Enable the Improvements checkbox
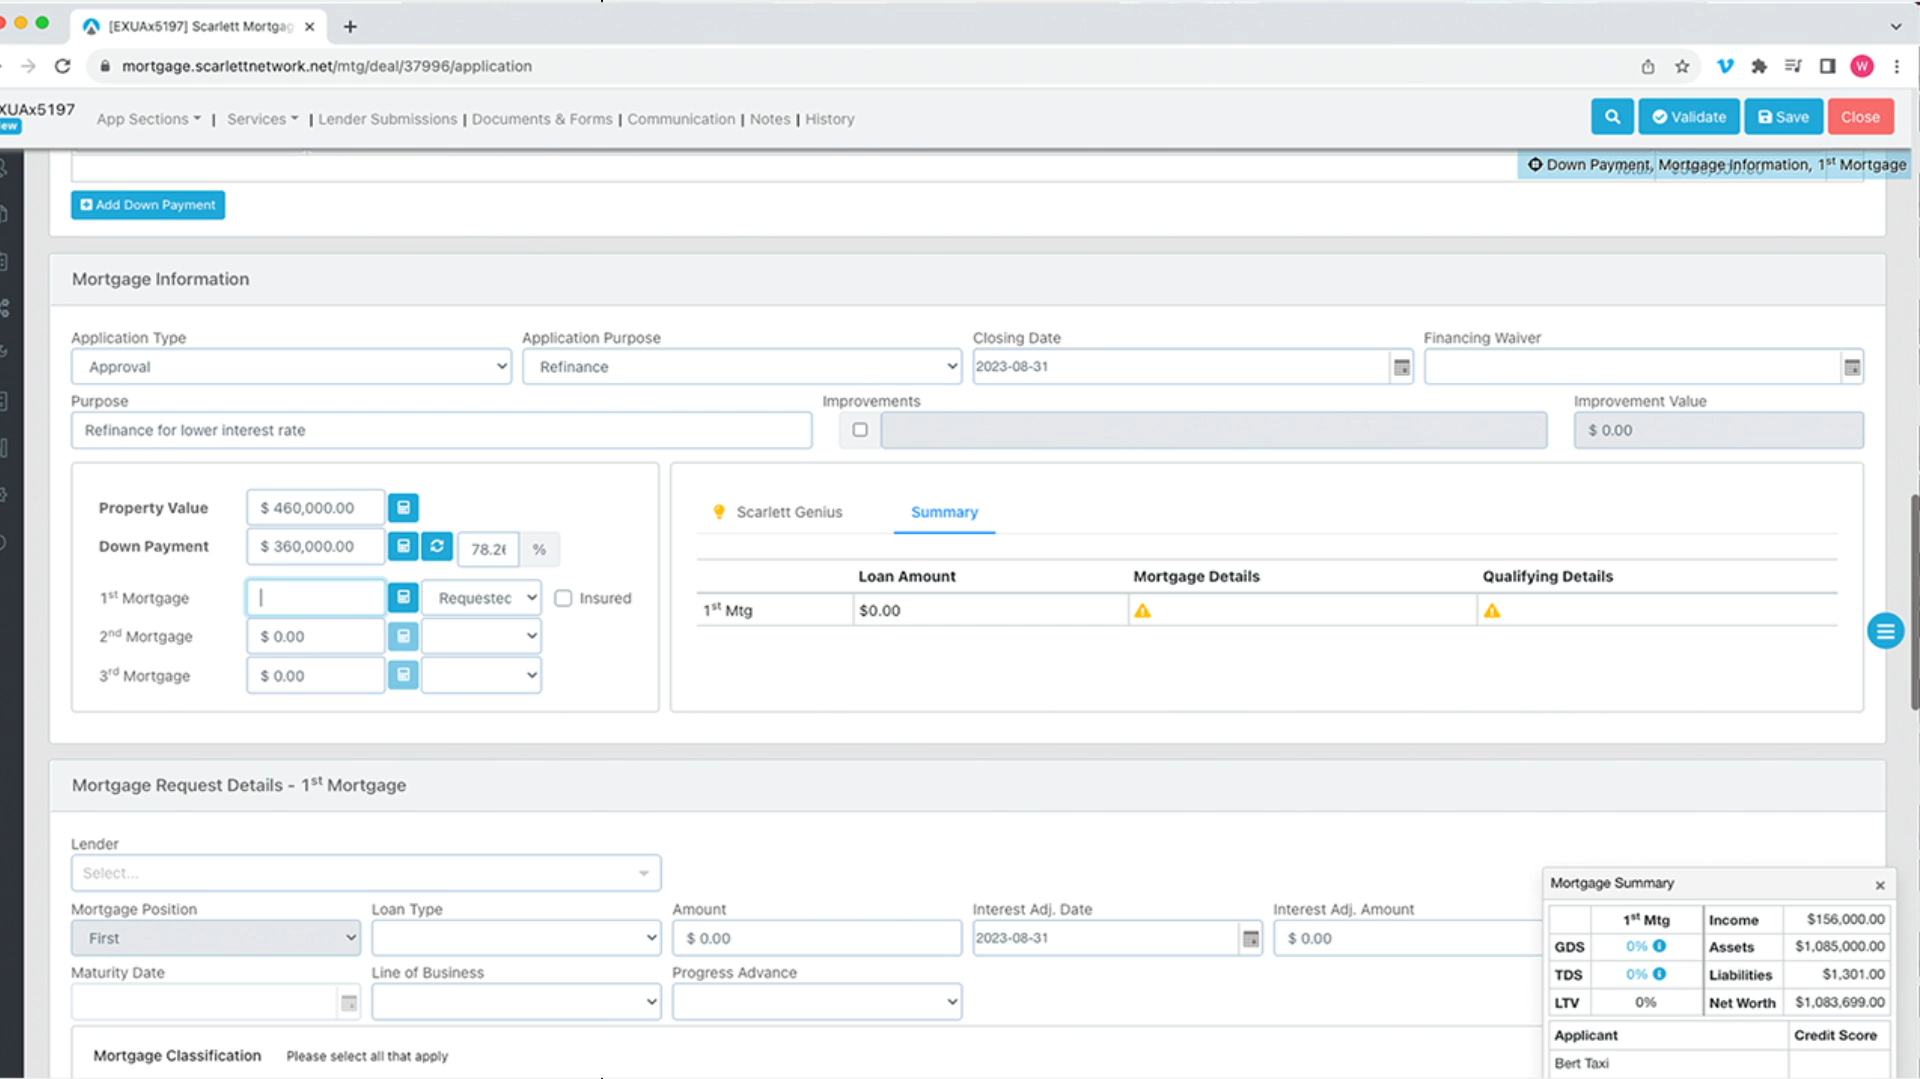 (x=860, y=430)
